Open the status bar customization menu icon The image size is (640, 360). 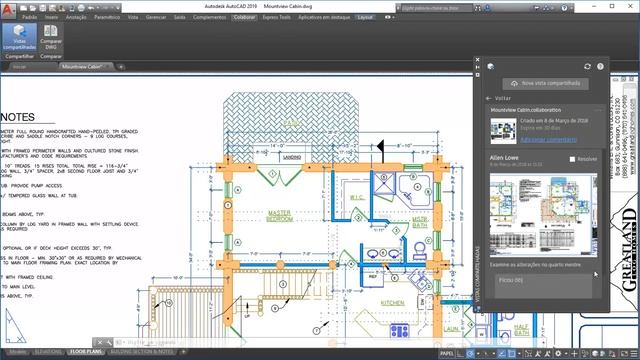pos(634,353)
